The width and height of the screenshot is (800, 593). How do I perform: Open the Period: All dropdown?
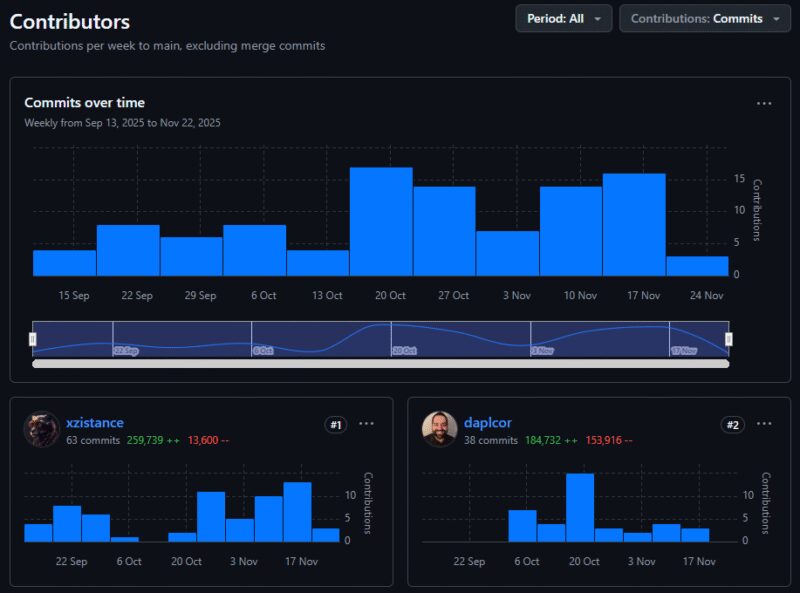(563, 18)
